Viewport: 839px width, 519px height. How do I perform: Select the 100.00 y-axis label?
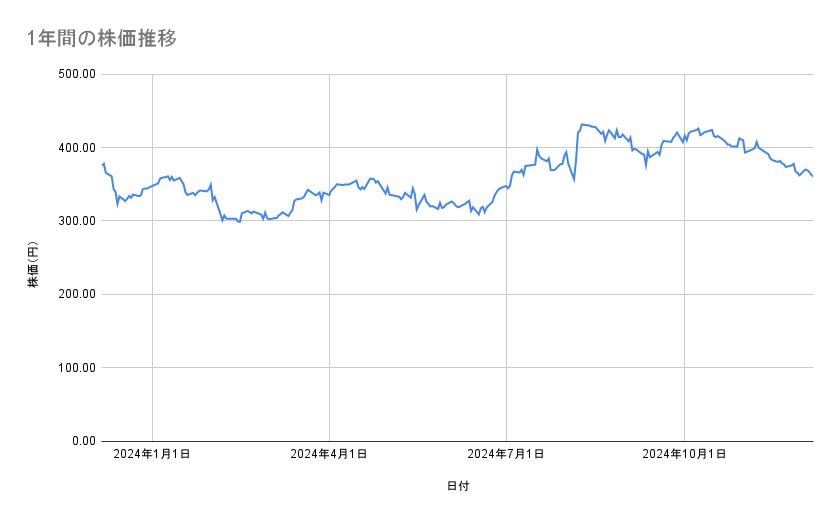(75, 367)
